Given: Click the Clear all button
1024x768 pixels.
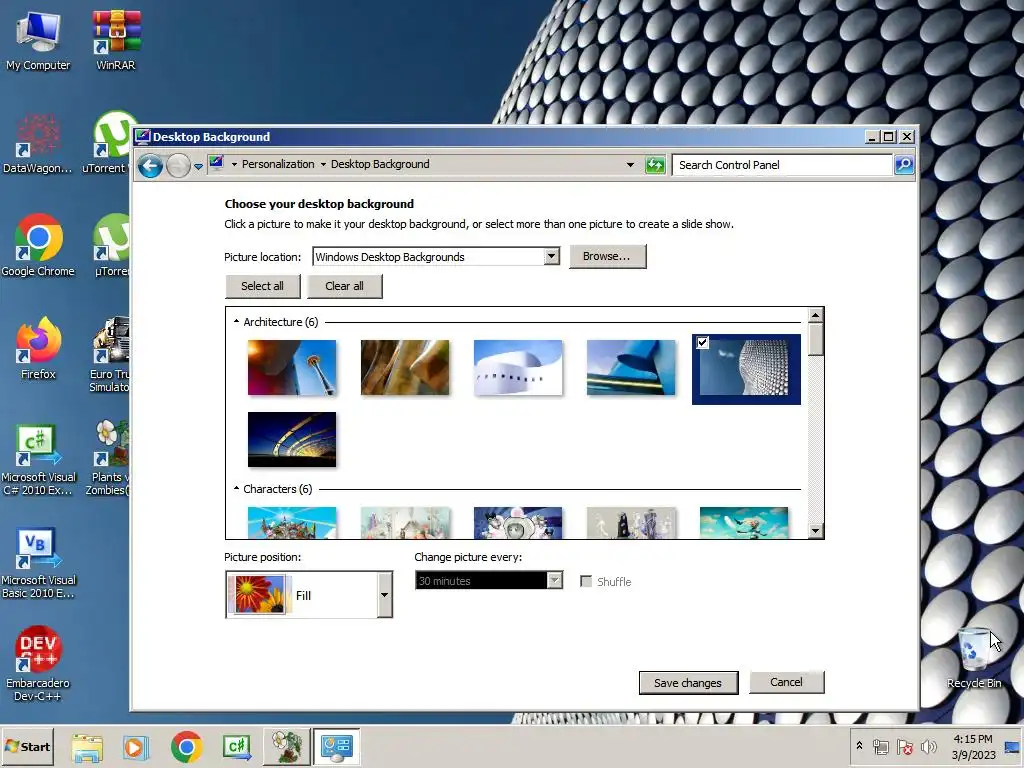Looking at the screenshot, I should pos(345,286).
